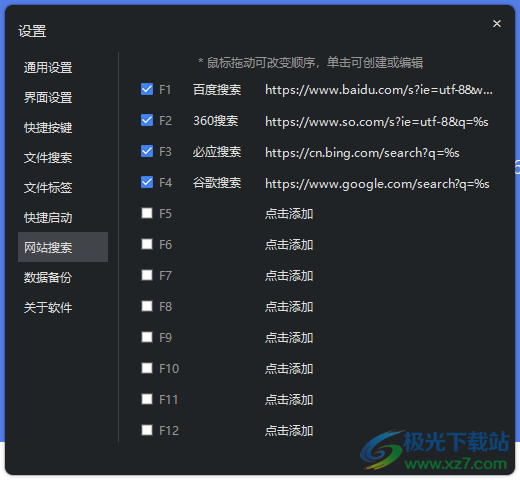Edit the 谷歌搜索 name entry

[x=217, y=183]
